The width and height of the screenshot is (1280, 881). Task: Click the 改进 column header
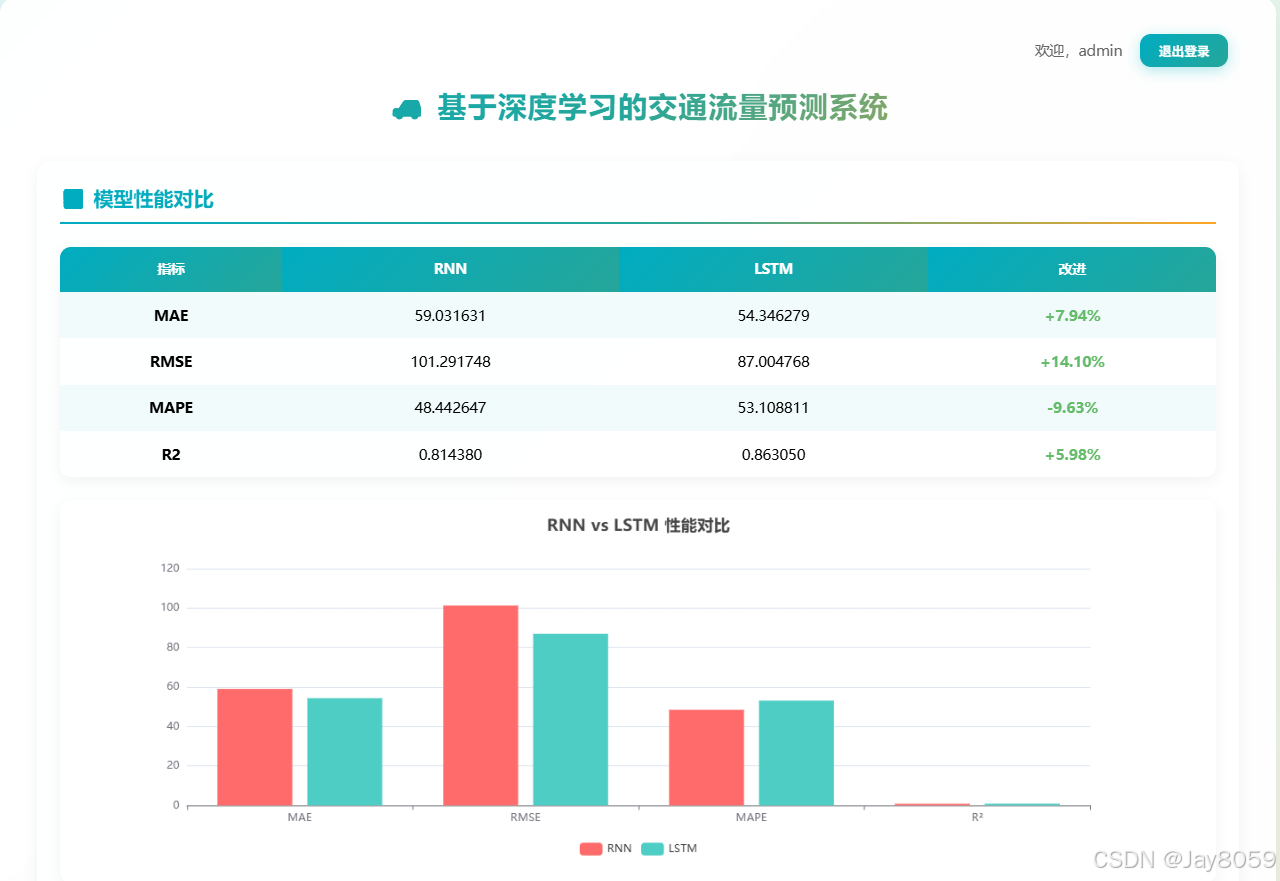(x=1072, y=269)
